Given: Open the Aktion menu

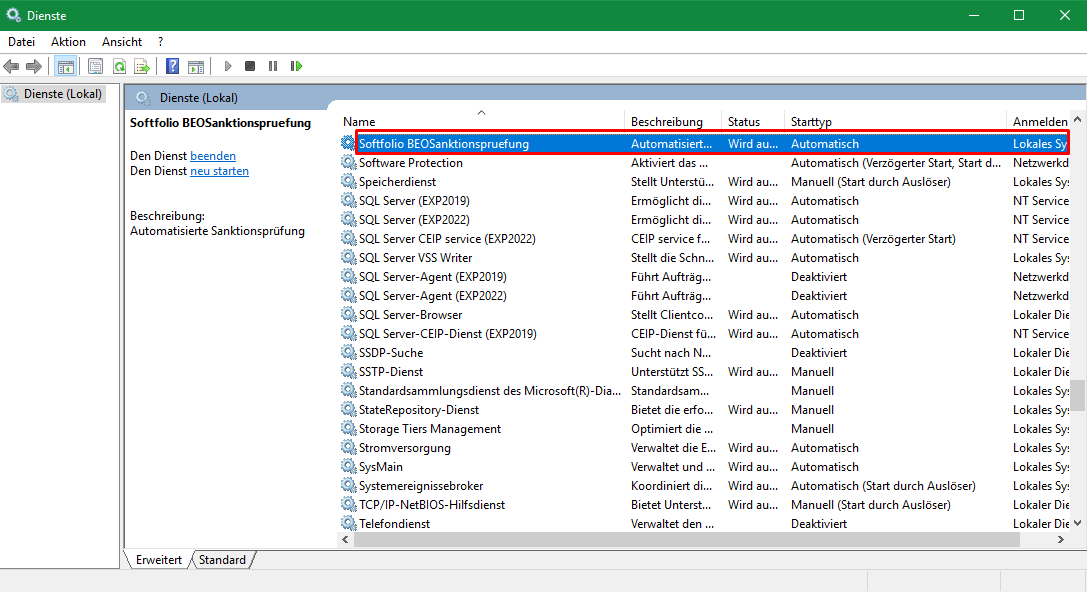Looking at the screenshot, I should click(68, 42).
